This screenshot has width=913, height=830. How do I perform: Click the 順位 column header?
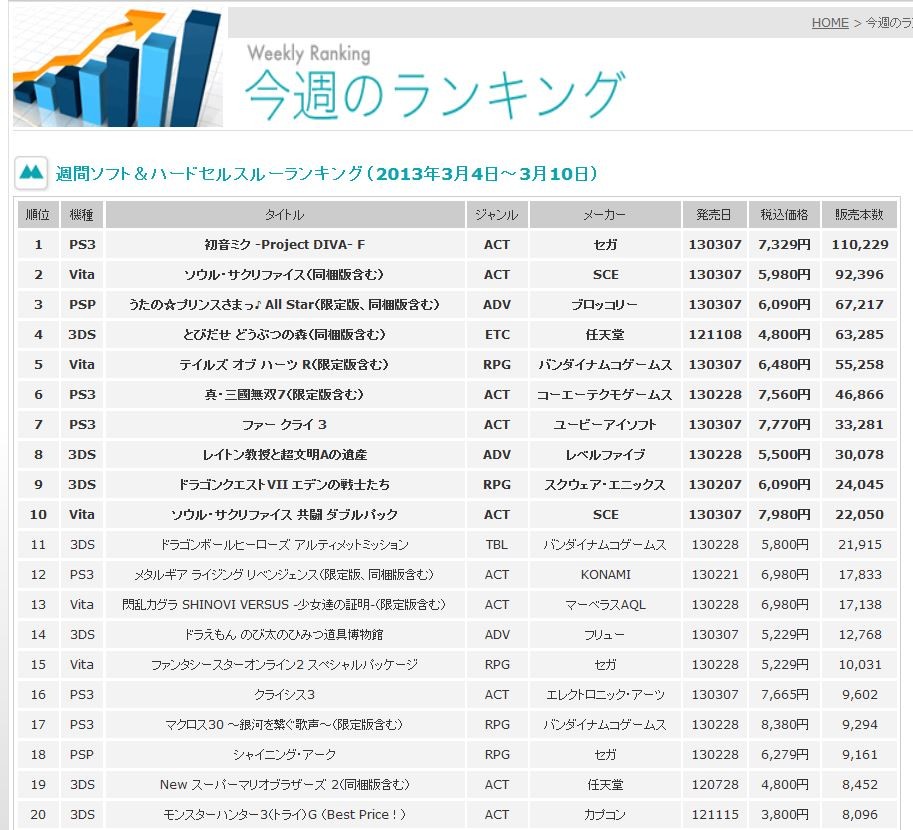38,214
